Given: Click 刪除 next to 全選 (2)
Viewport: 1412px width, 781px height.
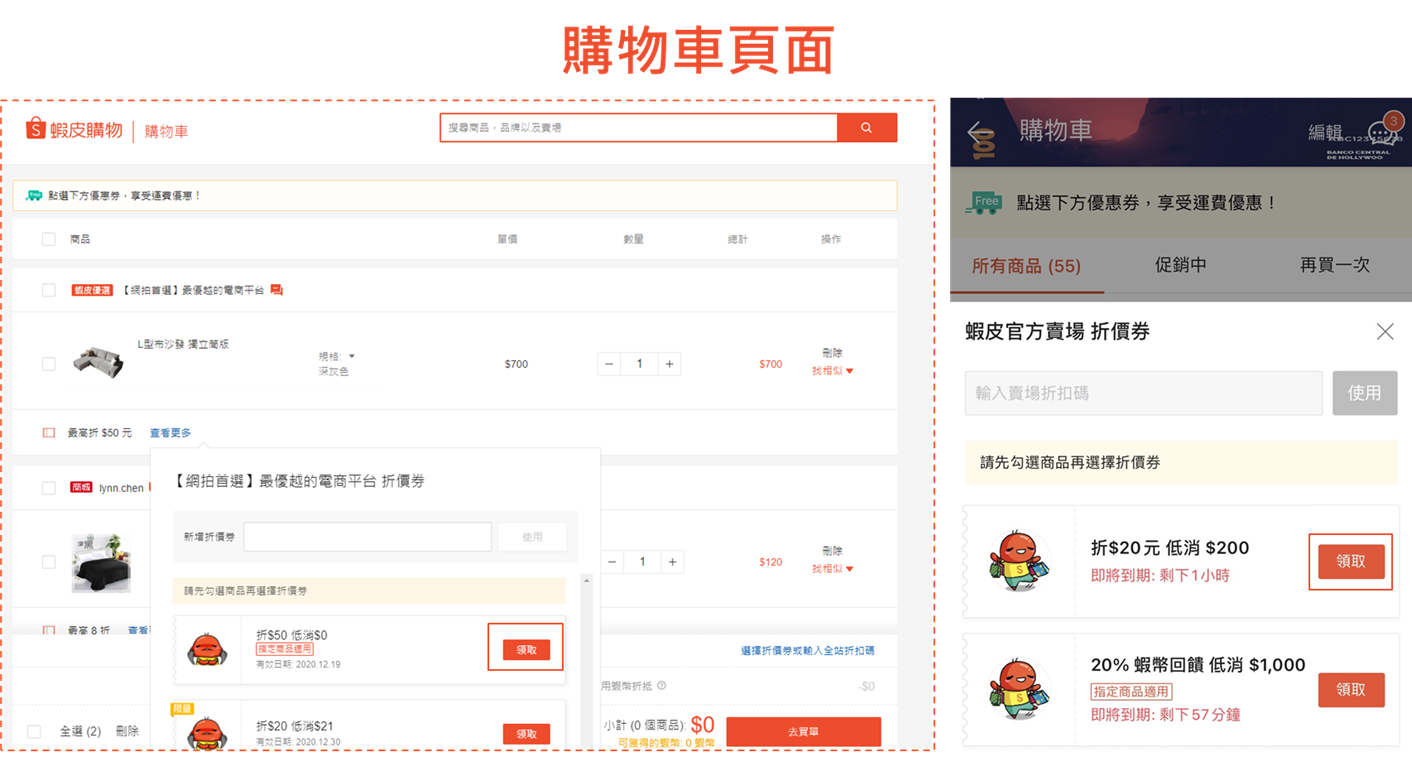Looking at the screenshot, I should [127, 731].
